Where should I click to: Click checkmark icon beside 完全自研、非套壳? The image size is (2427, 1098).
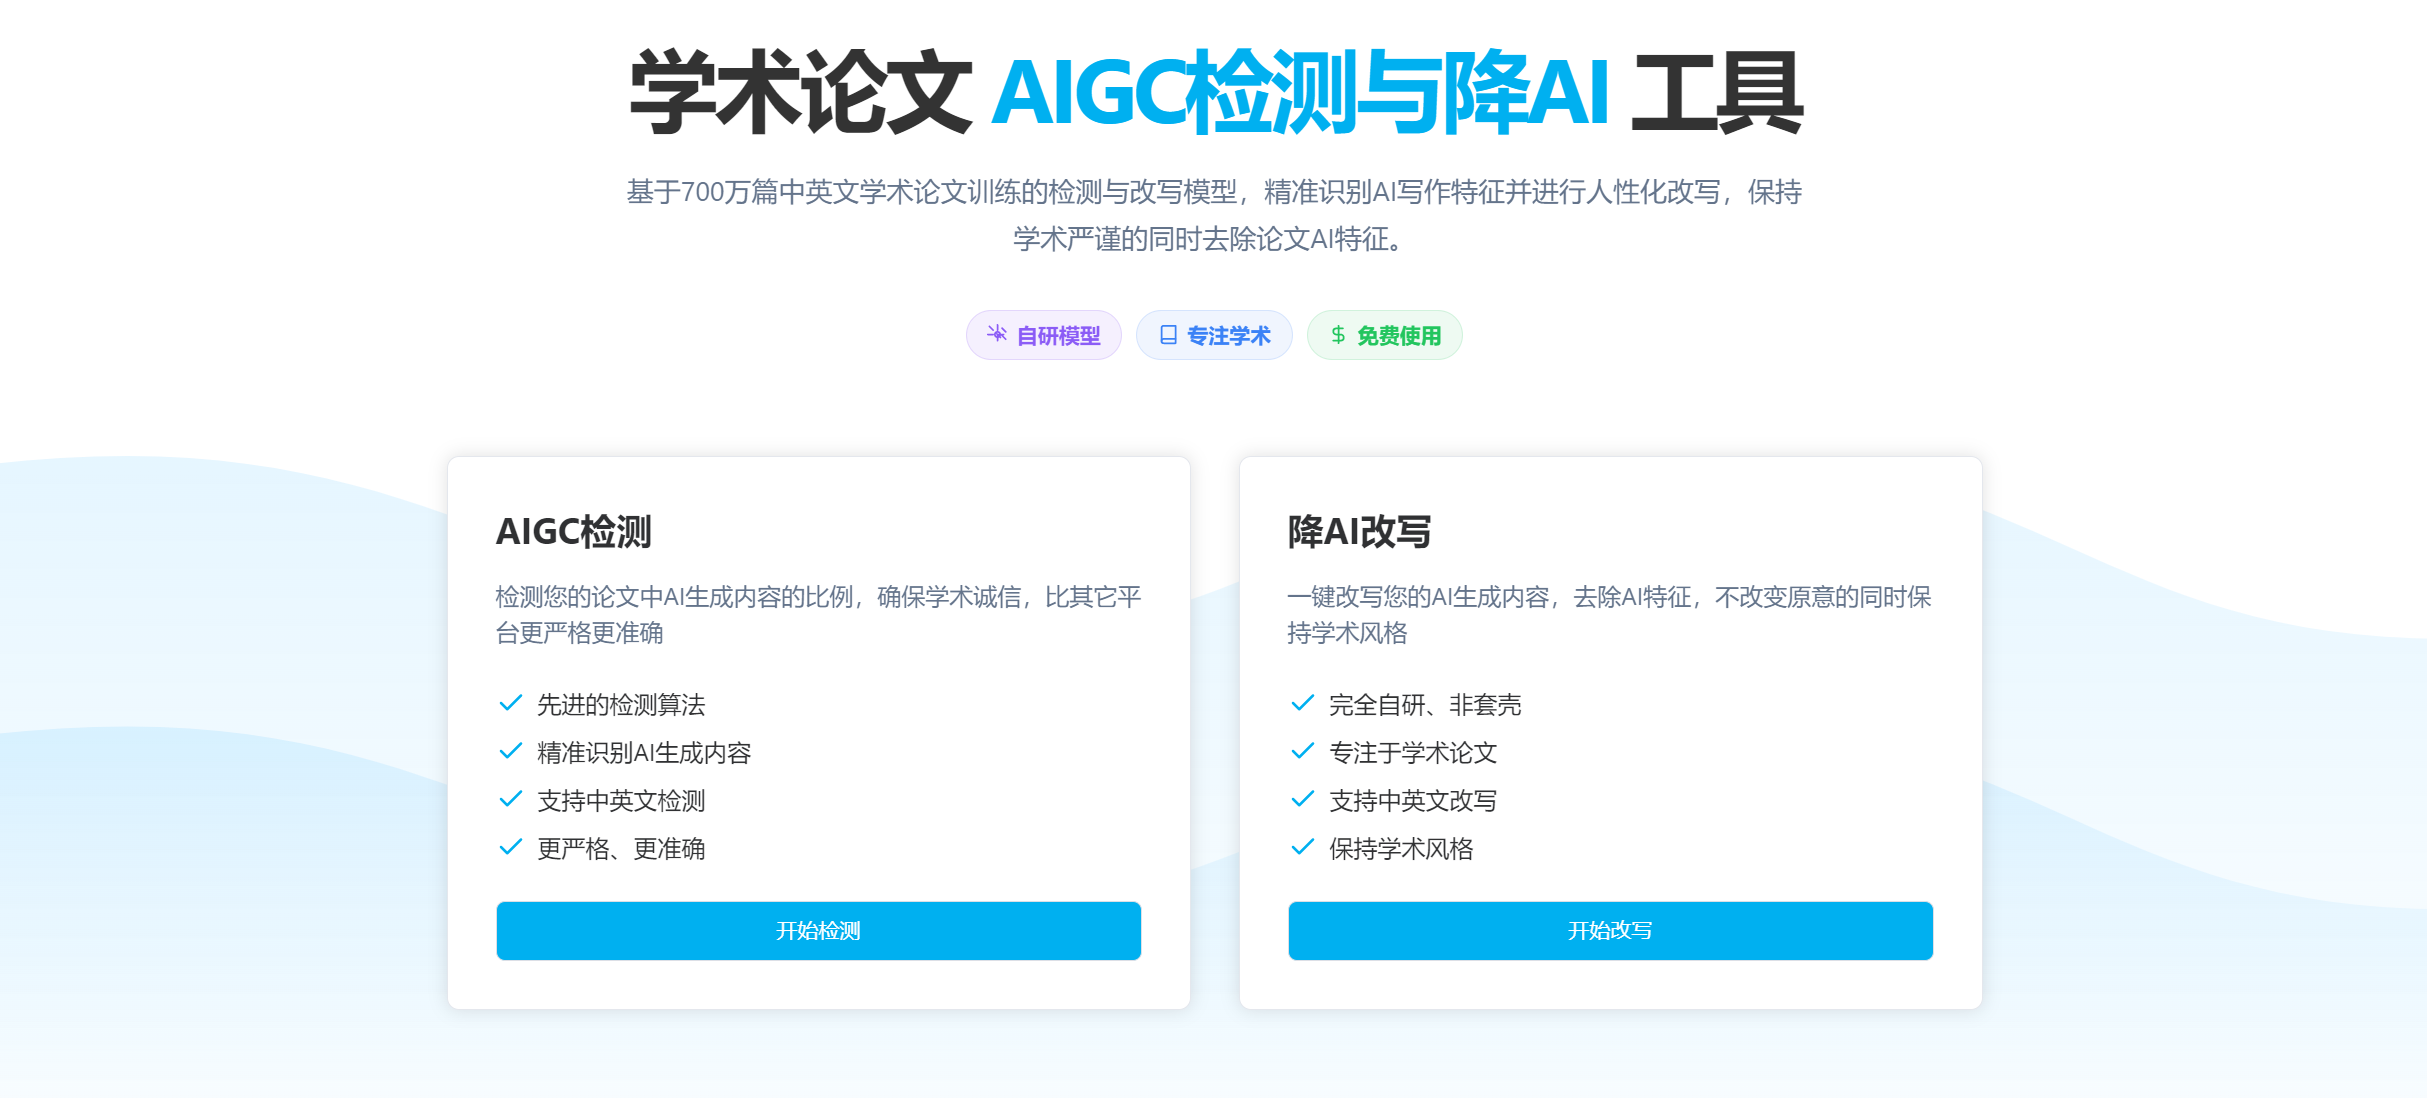coord(1303,703)
